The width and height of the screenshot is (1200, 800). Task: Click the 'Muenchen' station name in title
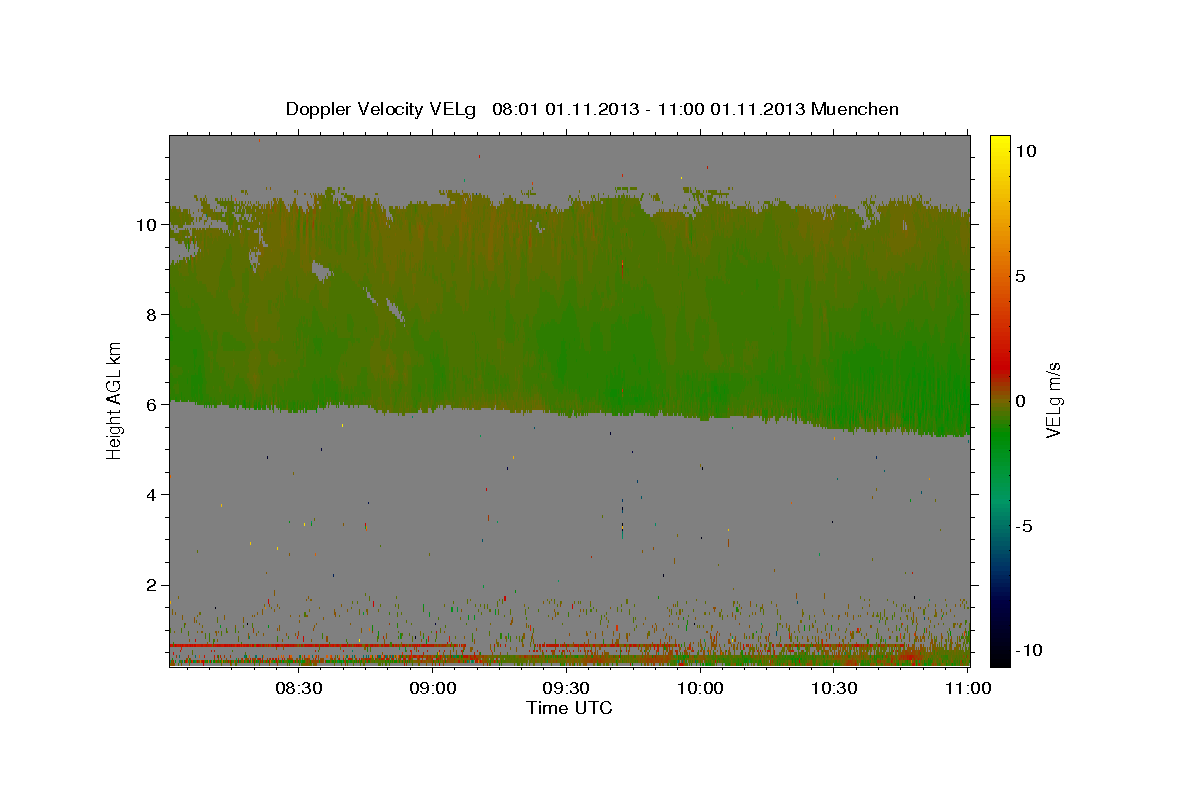click(x=855, y=109)
